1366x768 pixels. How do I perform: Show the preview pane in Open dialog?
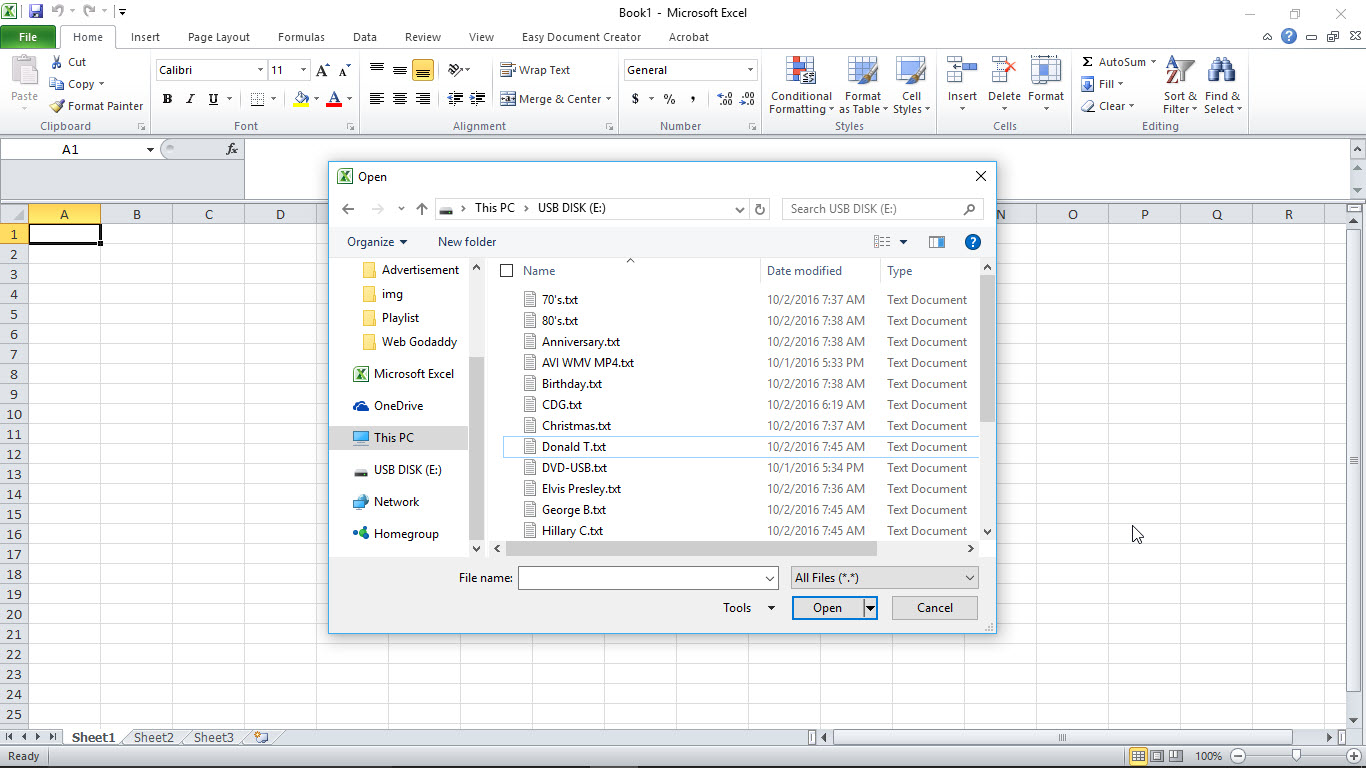click(937, 242)
